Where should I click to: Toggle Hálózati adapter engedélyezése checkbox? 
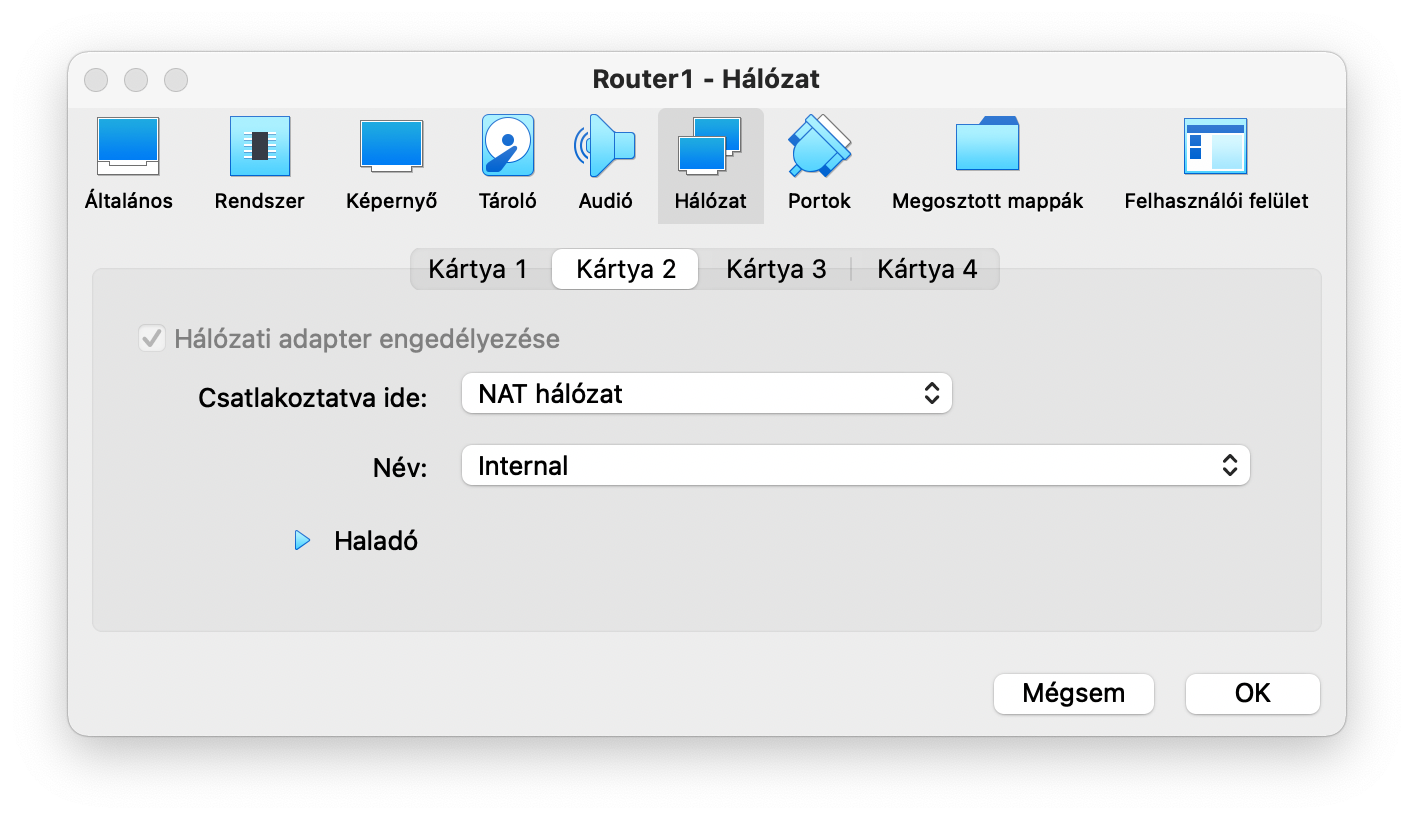152,339
